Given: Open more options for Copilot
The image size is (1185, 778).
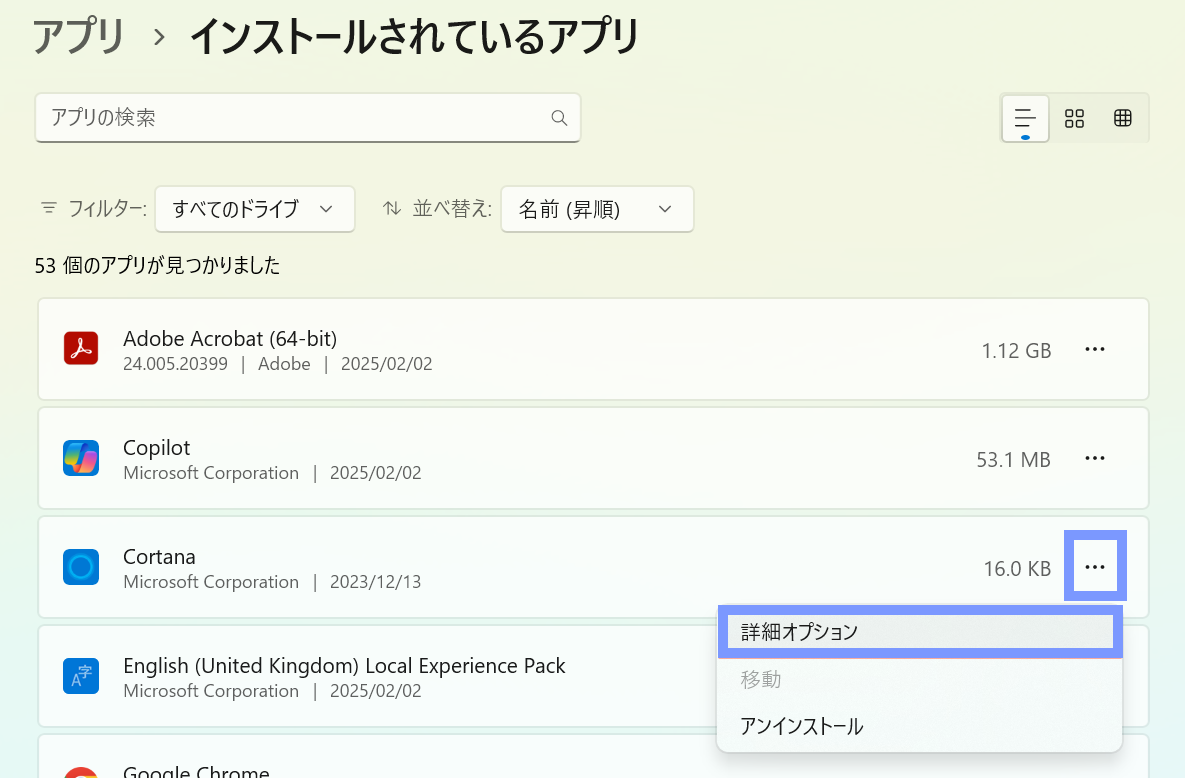Looking at the screenshot, I should (1095, 458).
